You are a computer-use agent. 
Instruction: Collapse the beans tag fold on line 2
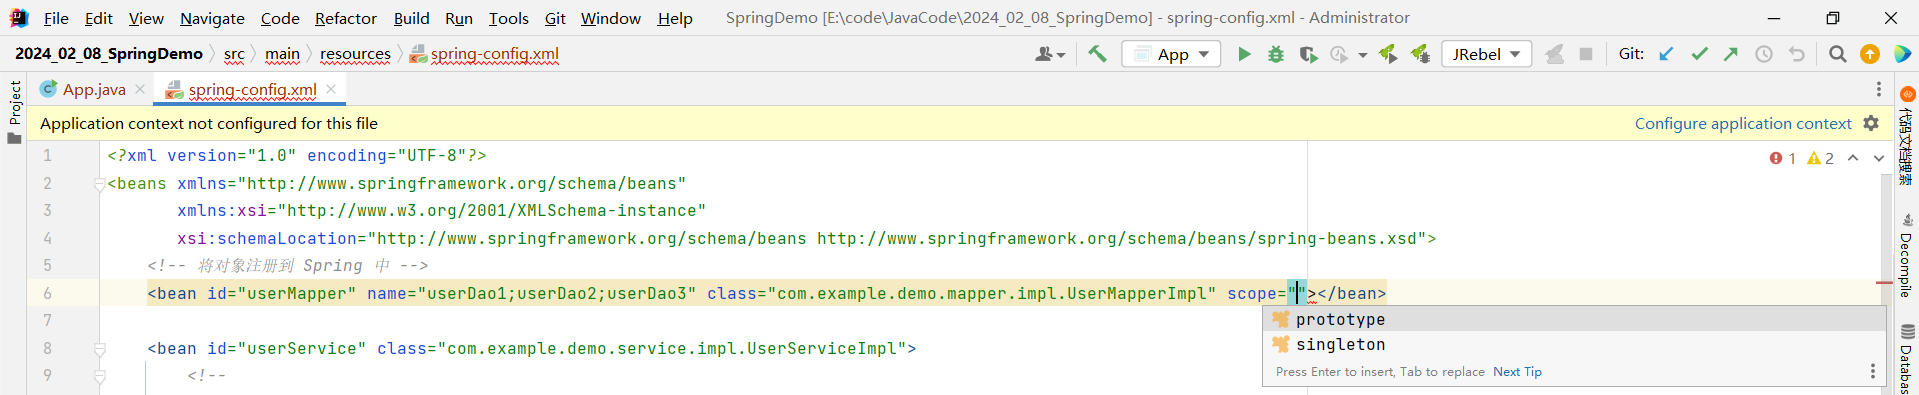coord(100,184)
